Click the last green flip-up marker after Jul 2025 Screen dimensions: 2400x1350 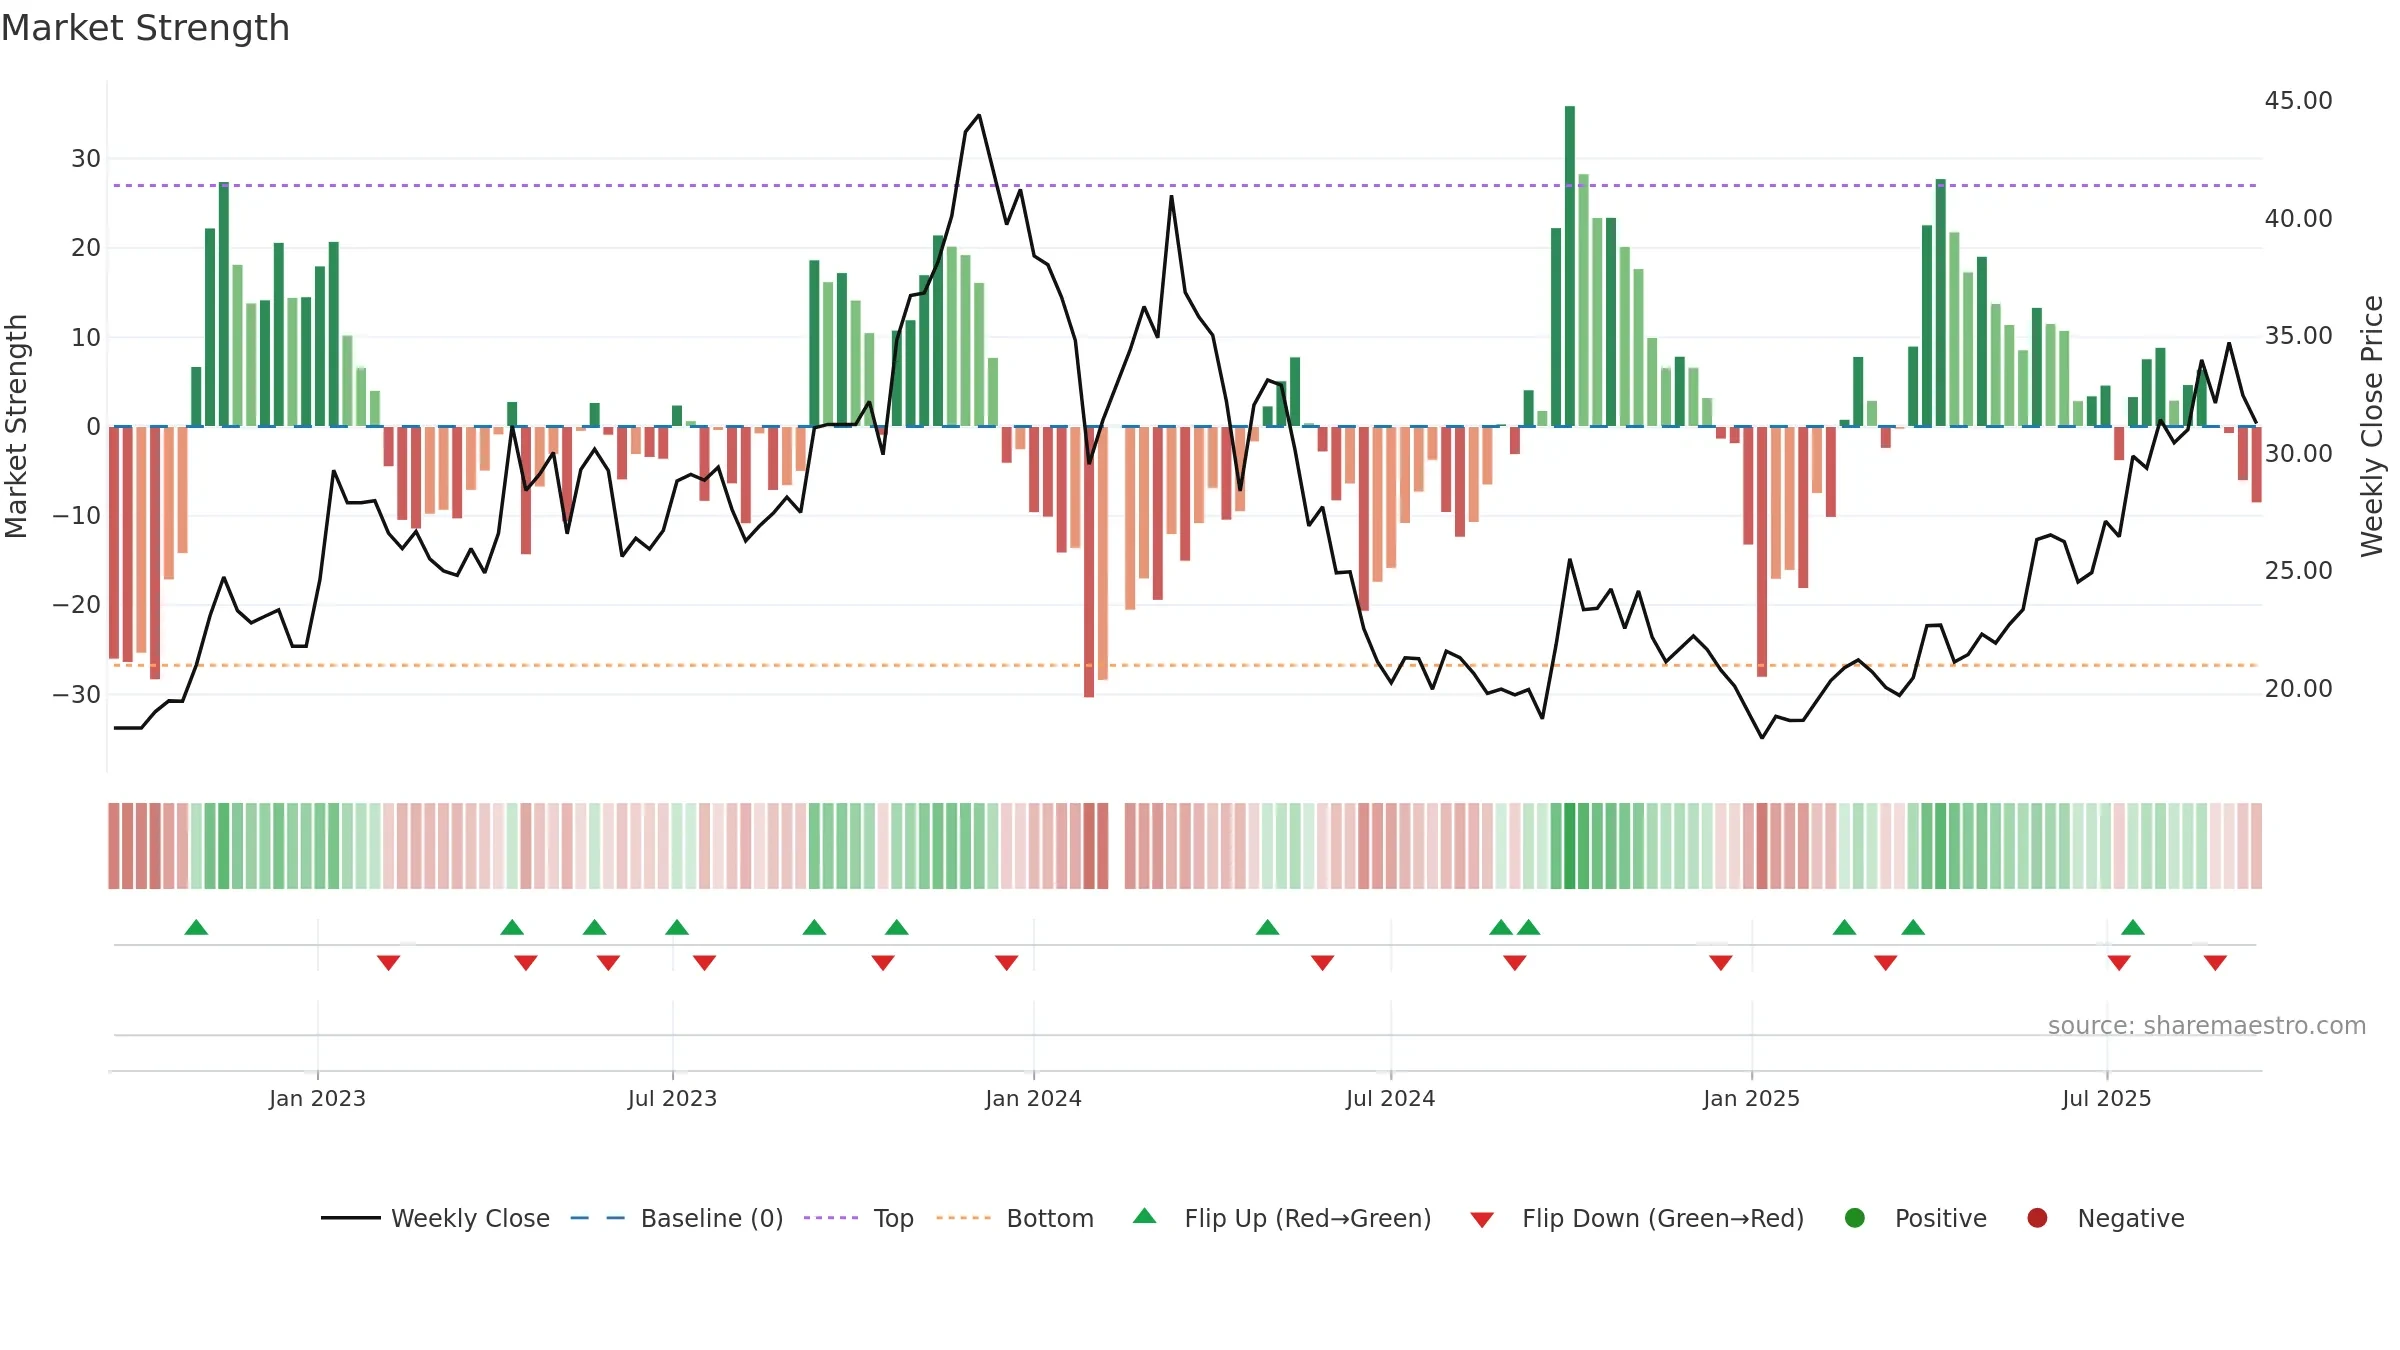[x=2133, y=927]
